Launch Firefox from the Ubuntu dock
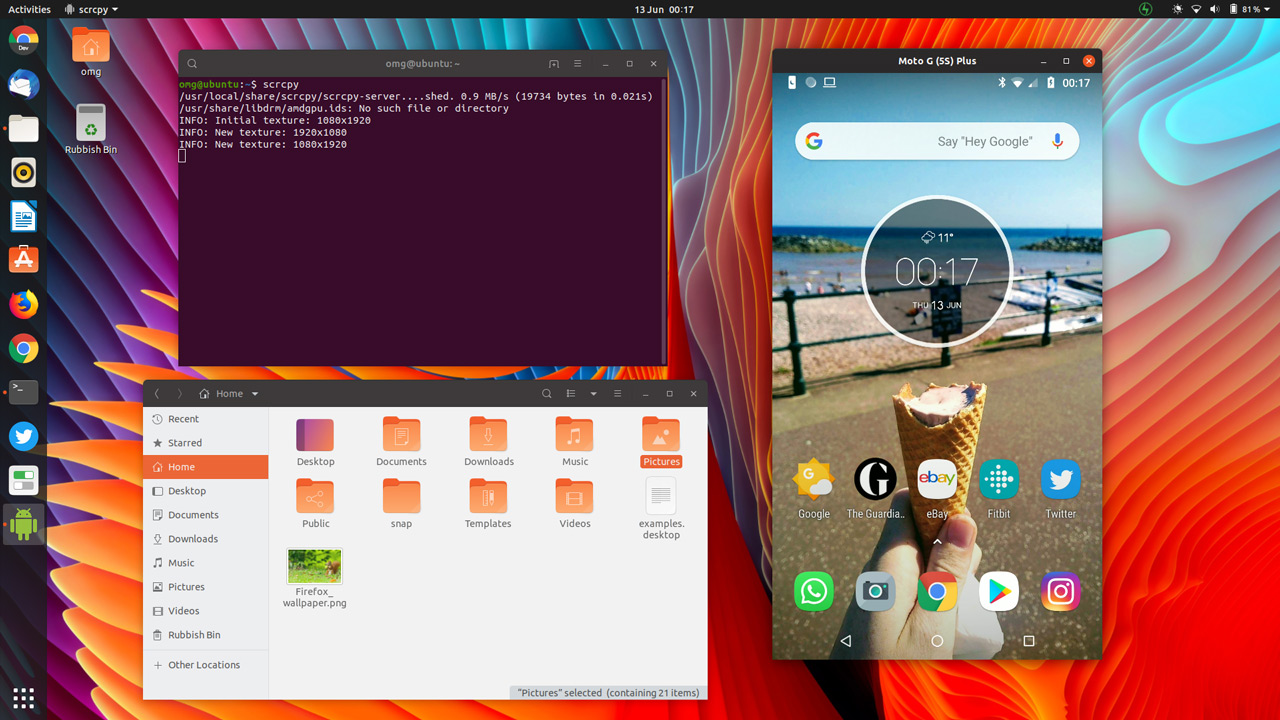1280x720 pixels. coord(23,304)
